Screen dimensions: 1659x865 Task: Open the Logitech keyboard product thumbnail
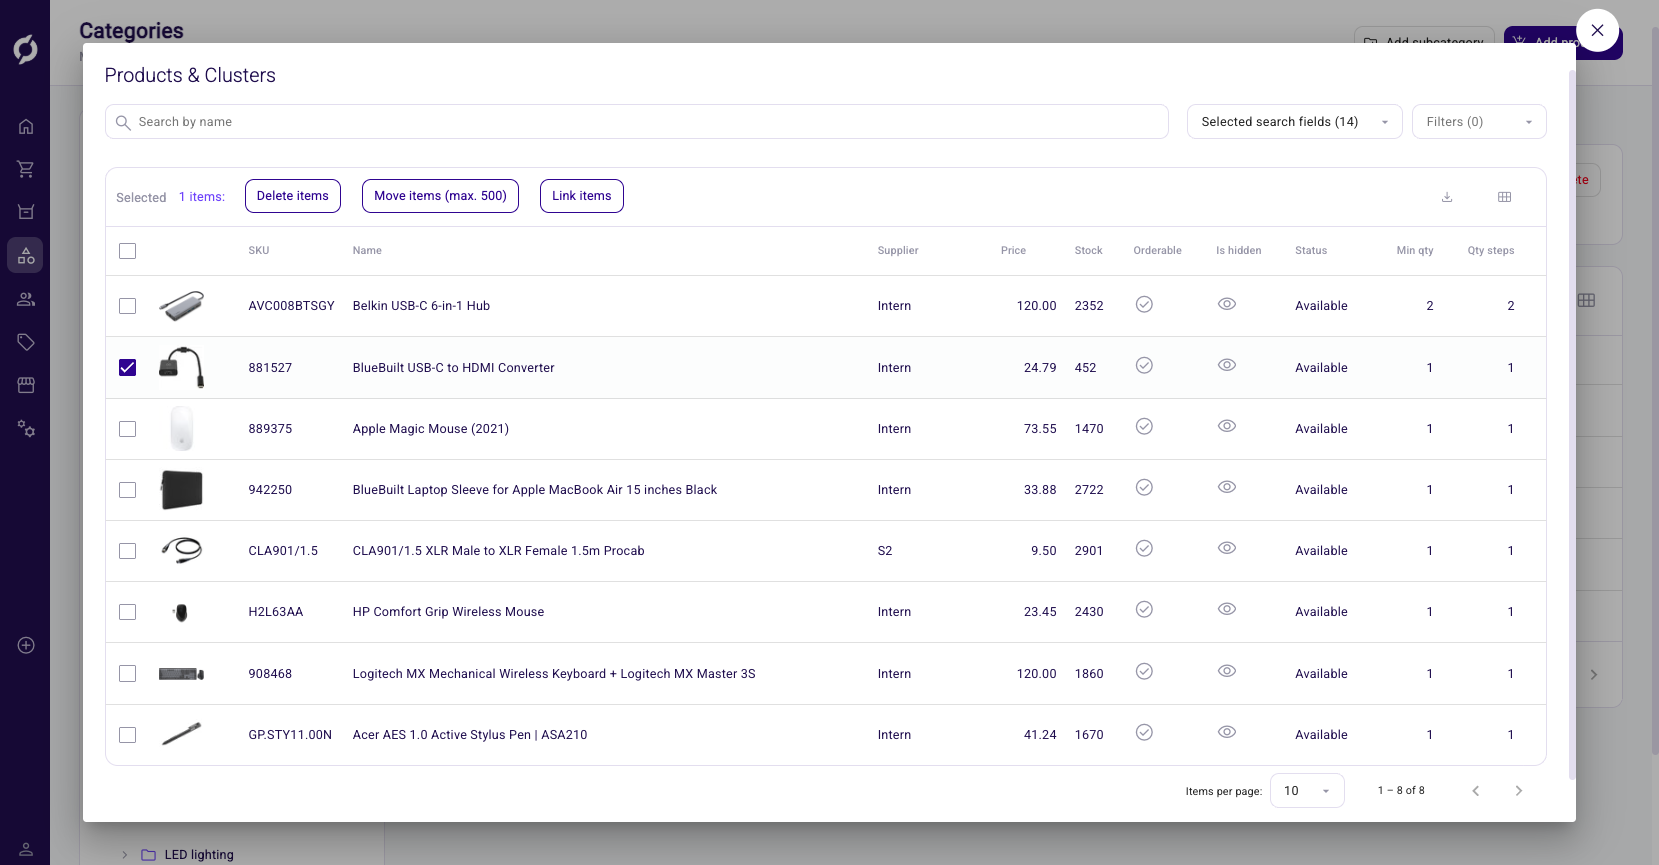pyautogui.click(x=181, y=674)
